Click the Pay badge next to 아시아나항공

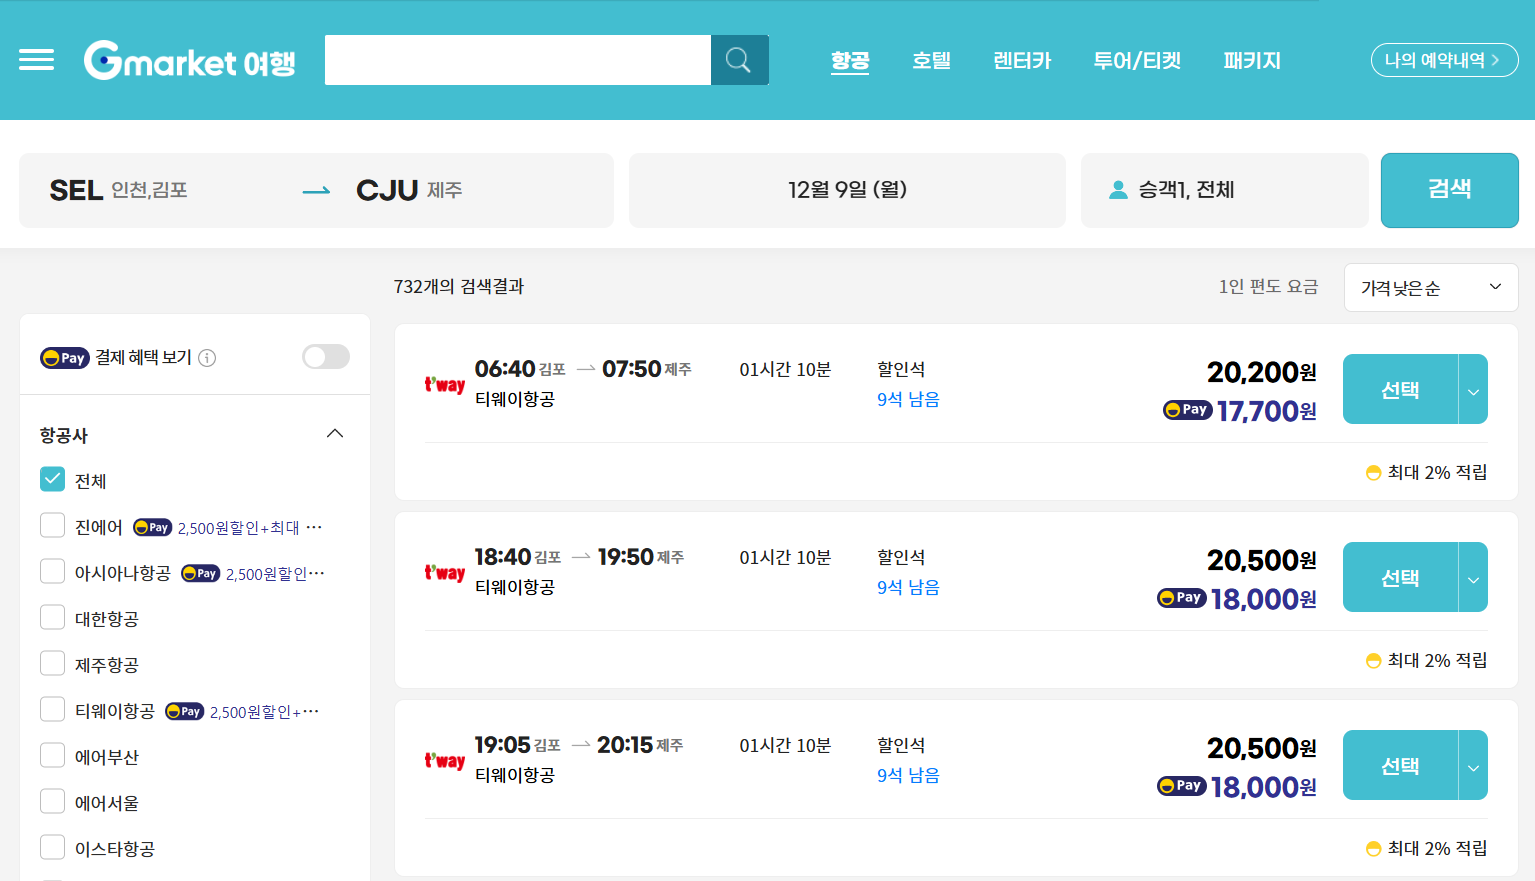[x=200, y=573]
